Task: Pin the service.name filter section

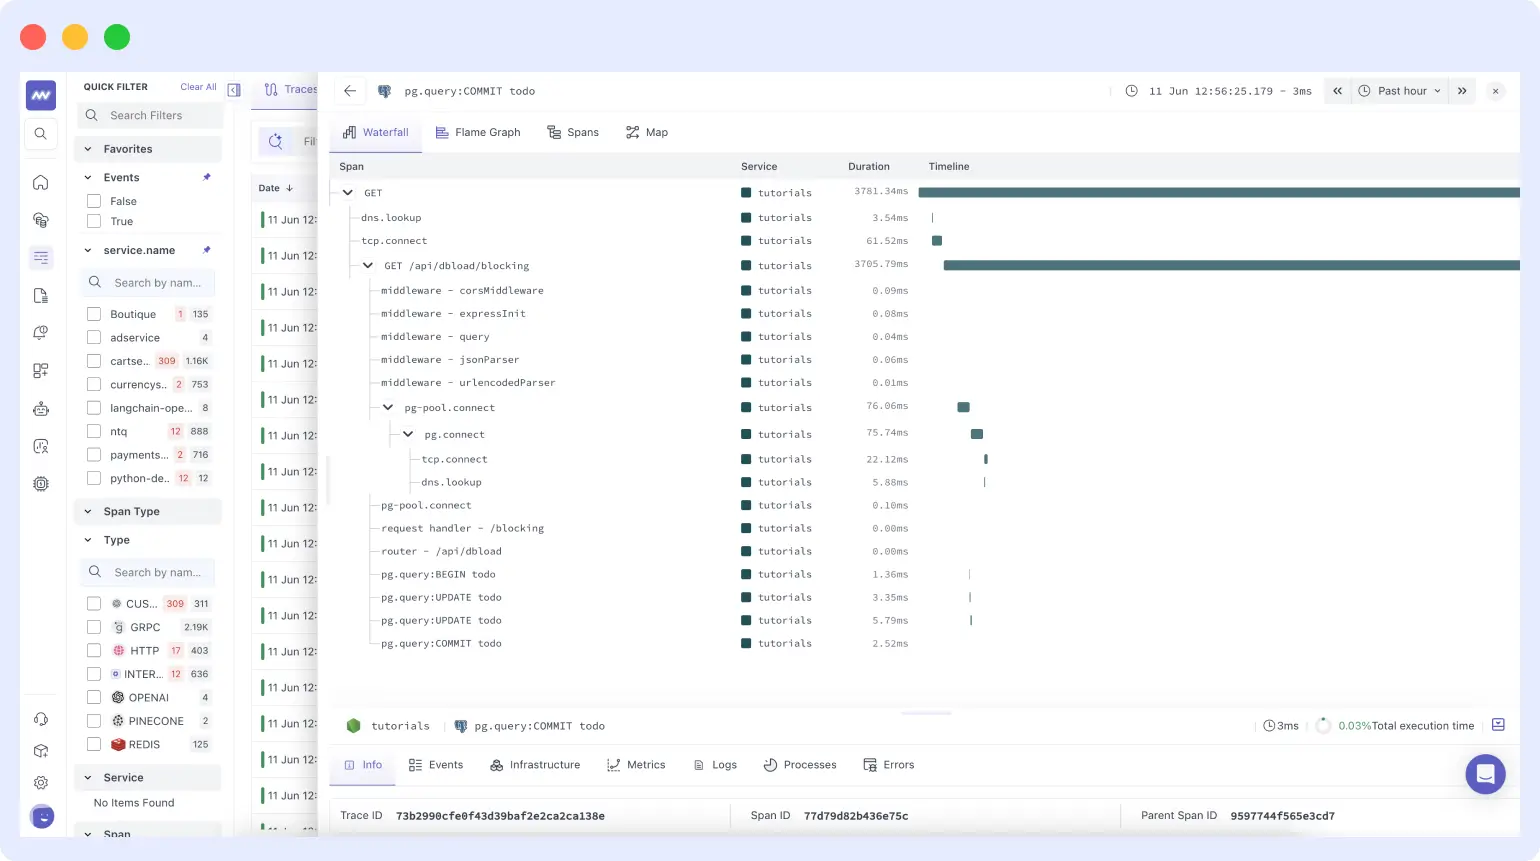Action: [x=207, y=250]
